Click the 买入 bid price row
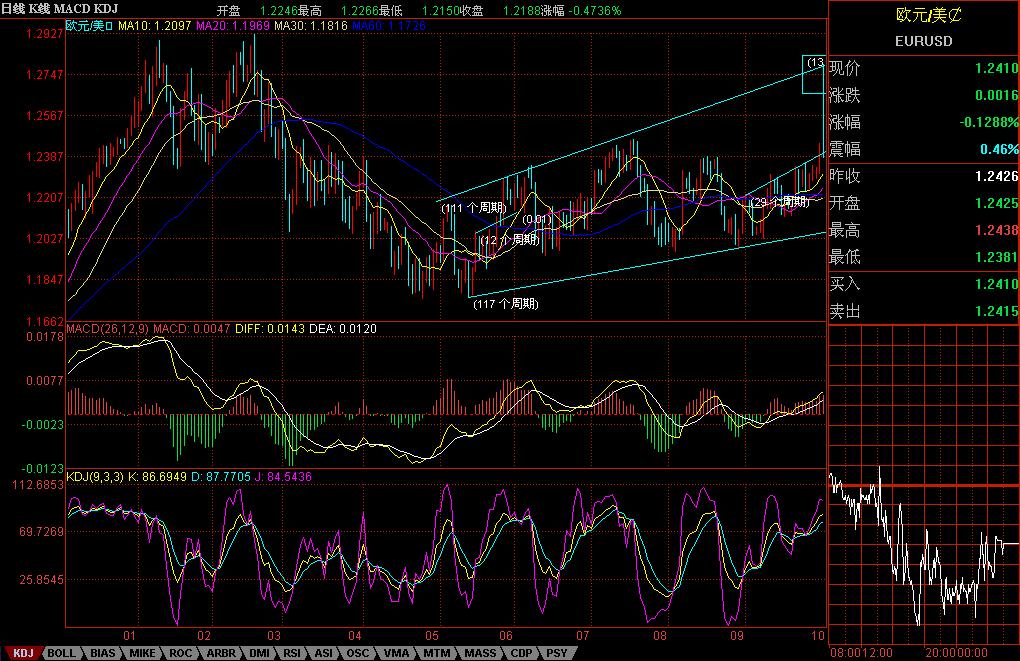1020x661 pixels. [923, 284]
